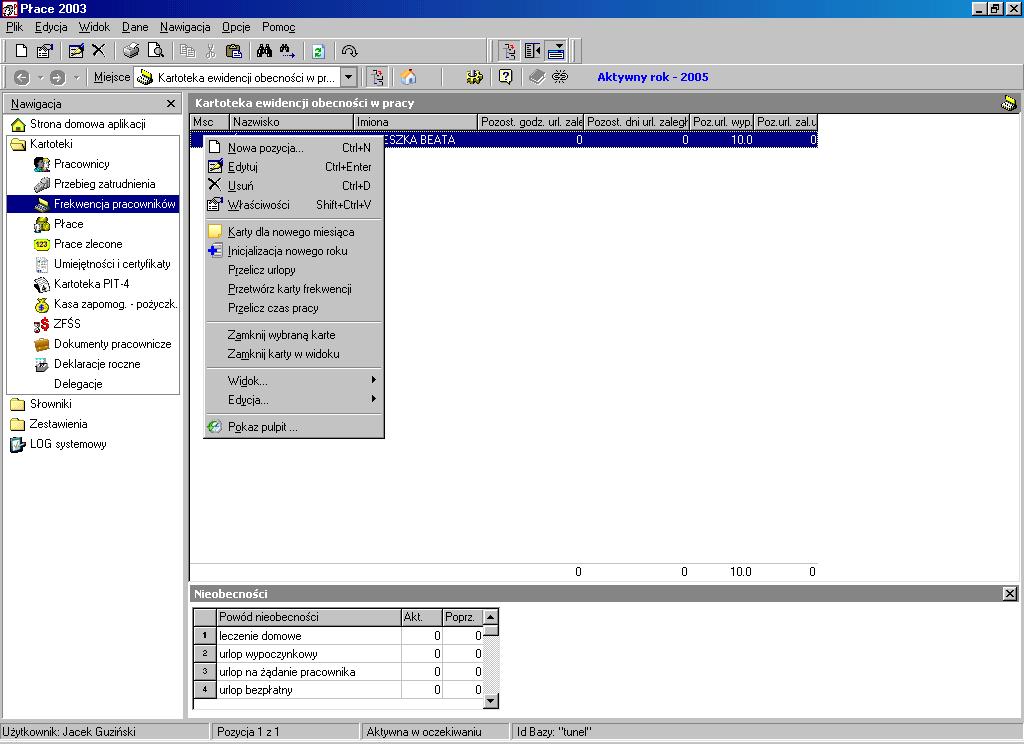
Task: Click the paste clipboard toolbar icon
Action: (233, 51)
